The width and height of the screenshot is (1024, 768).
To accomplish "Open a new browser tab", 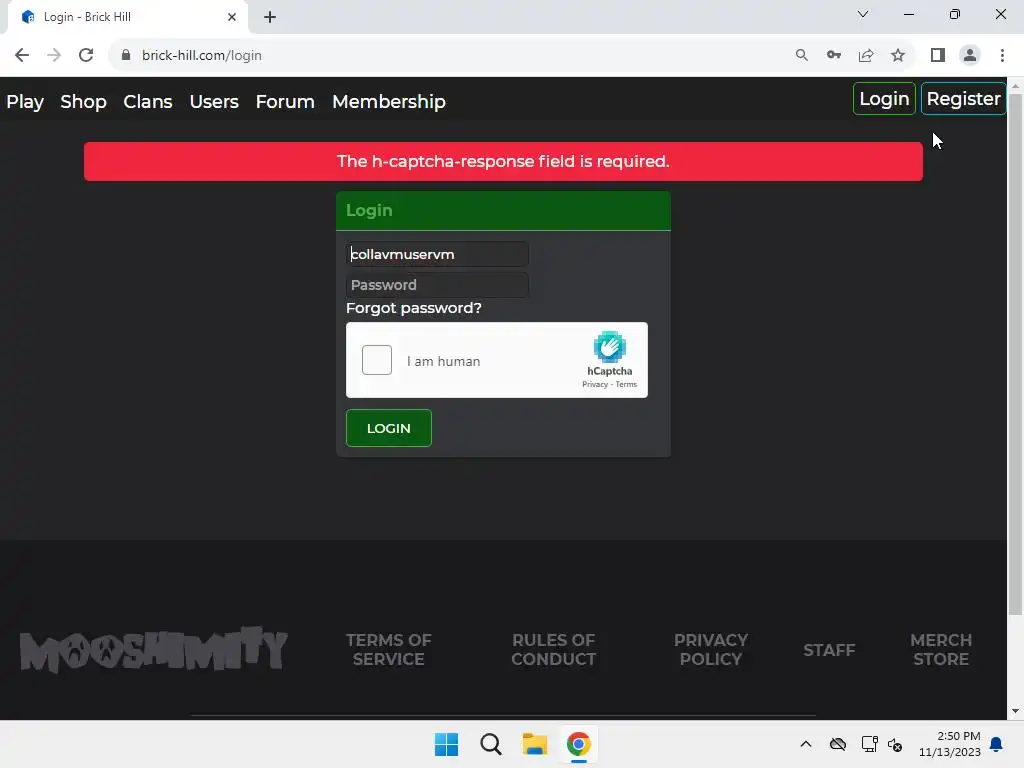I will point(270,17).
